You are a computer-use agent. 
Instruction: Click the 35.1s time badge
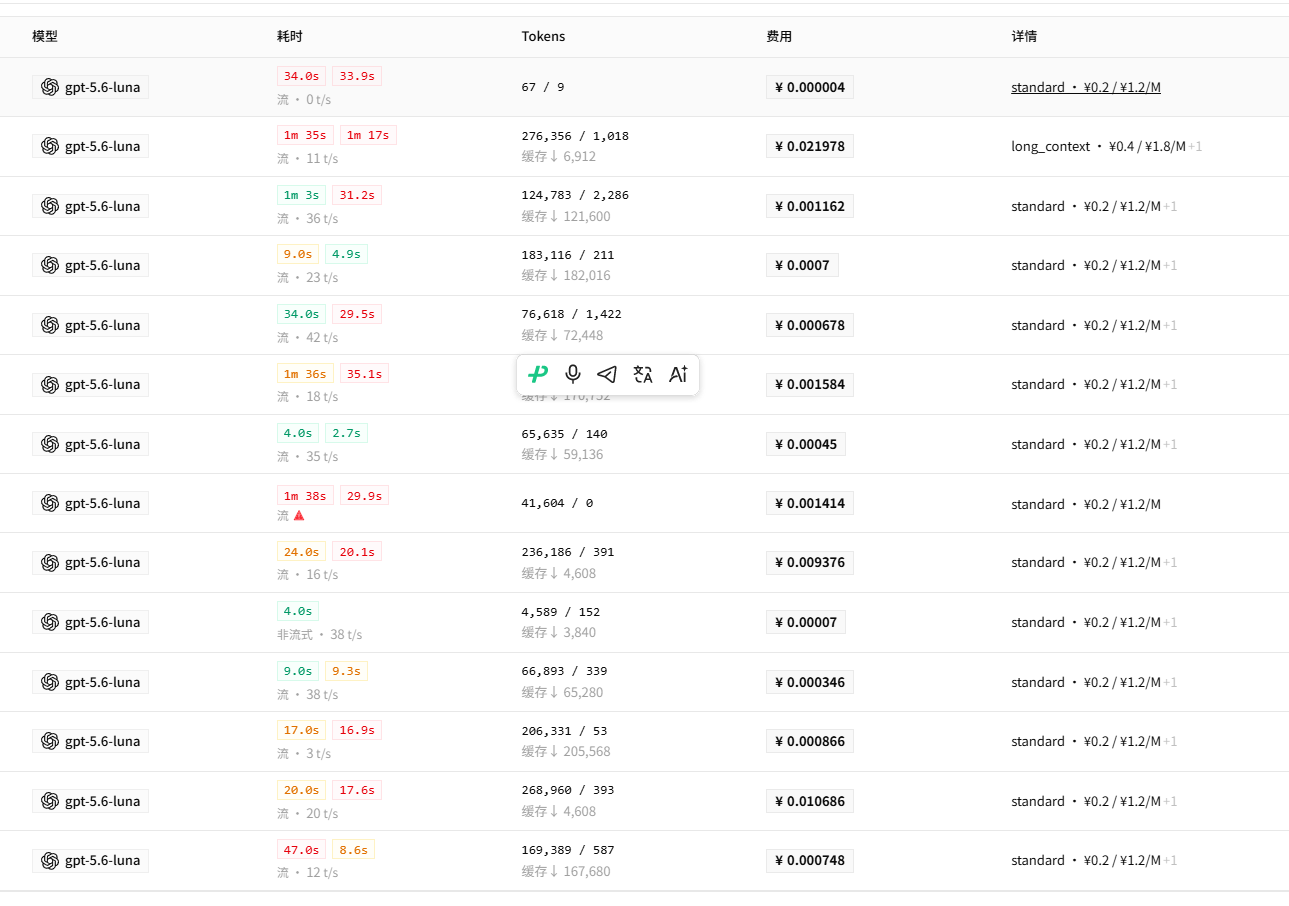coord(364,374)
